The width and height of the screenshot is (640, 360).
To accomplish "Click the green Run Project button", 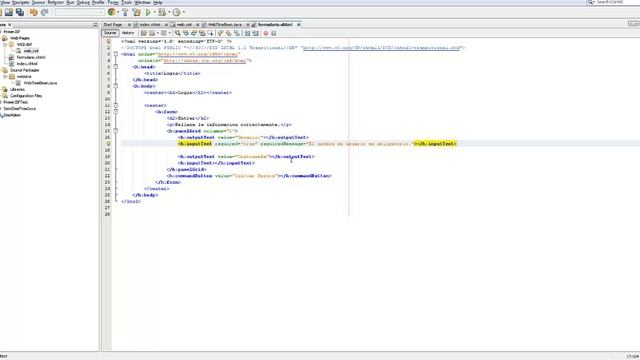I will pyautogui.click(x=149, y=13).
